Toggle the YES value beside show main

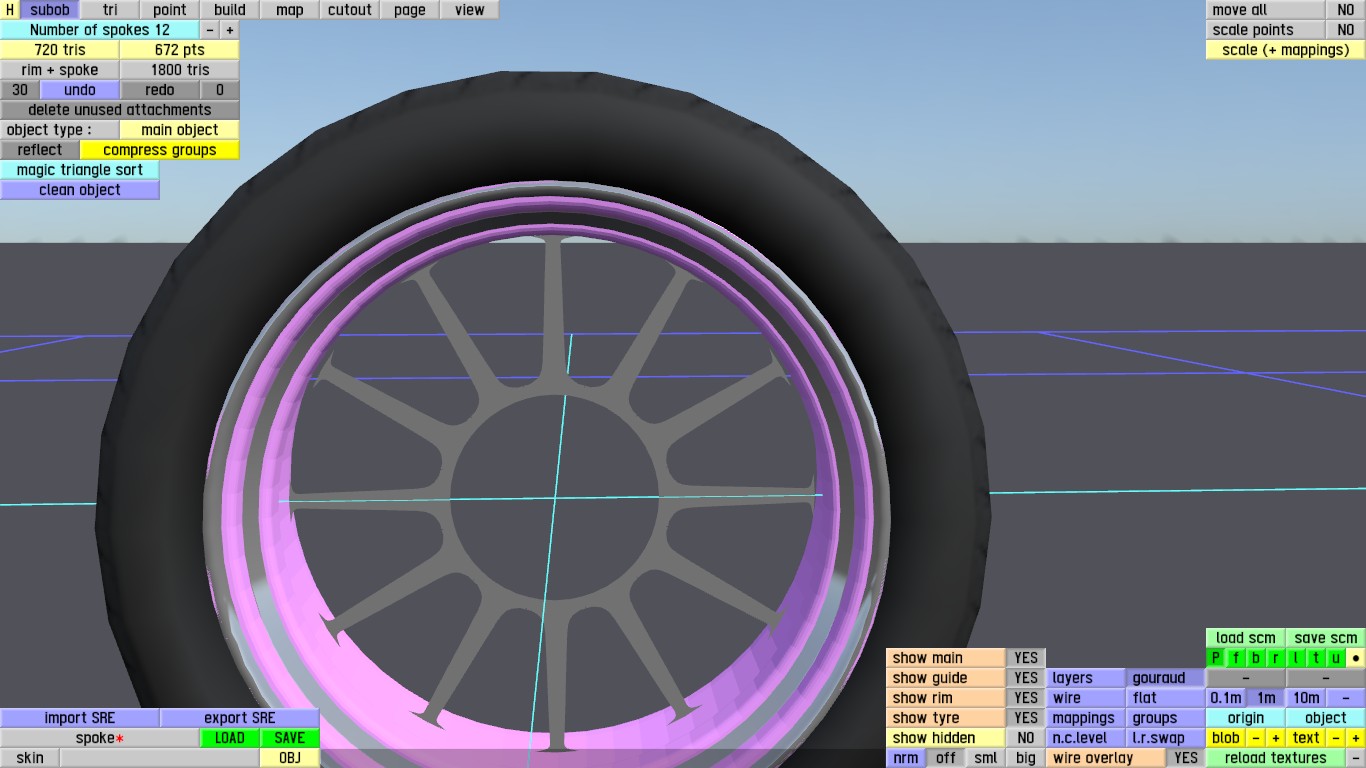[x=1026, y=658]
